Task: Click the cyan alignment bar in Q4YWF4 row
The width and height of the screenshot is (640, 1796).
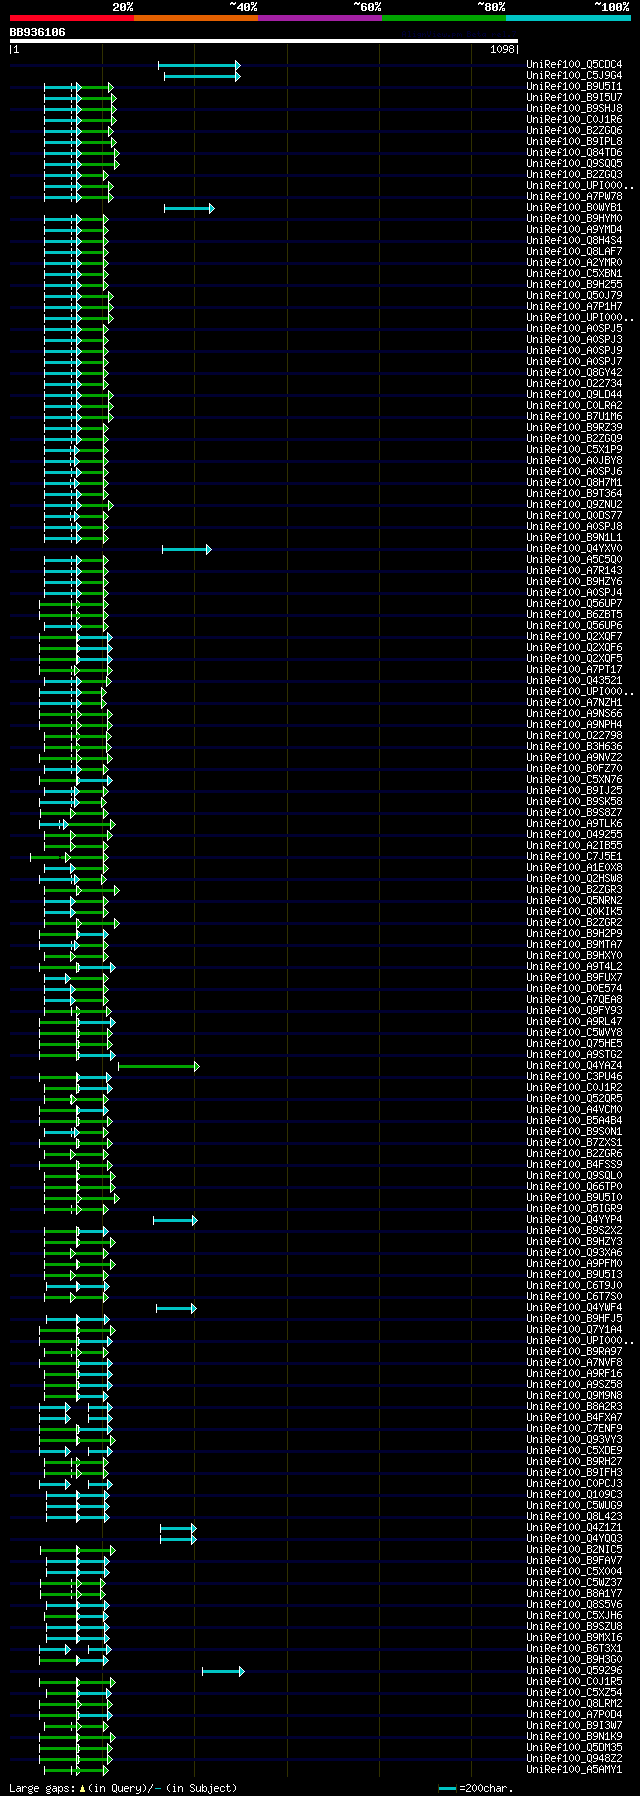Action: (x=176, y=1308)
